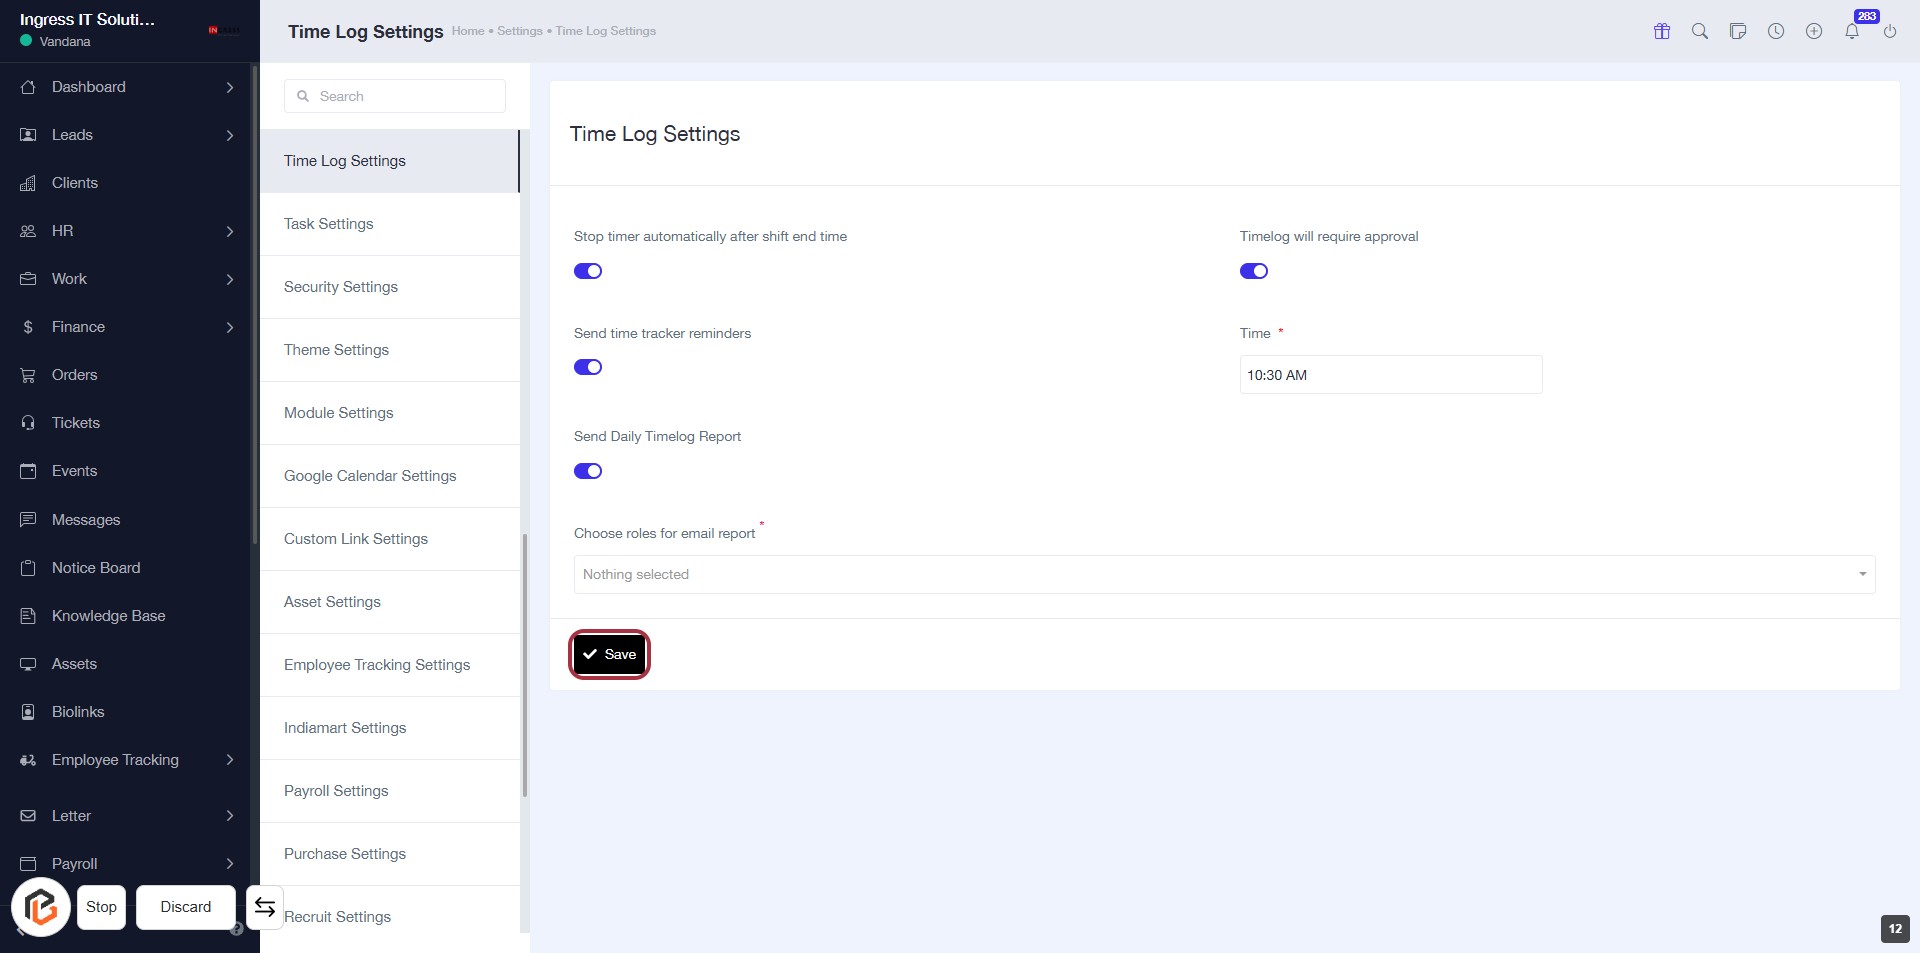This screenshot has width=1920, height=953.
Task: Click the Time input field showing 10:30 AM
Action: (x=1390, y=375)
